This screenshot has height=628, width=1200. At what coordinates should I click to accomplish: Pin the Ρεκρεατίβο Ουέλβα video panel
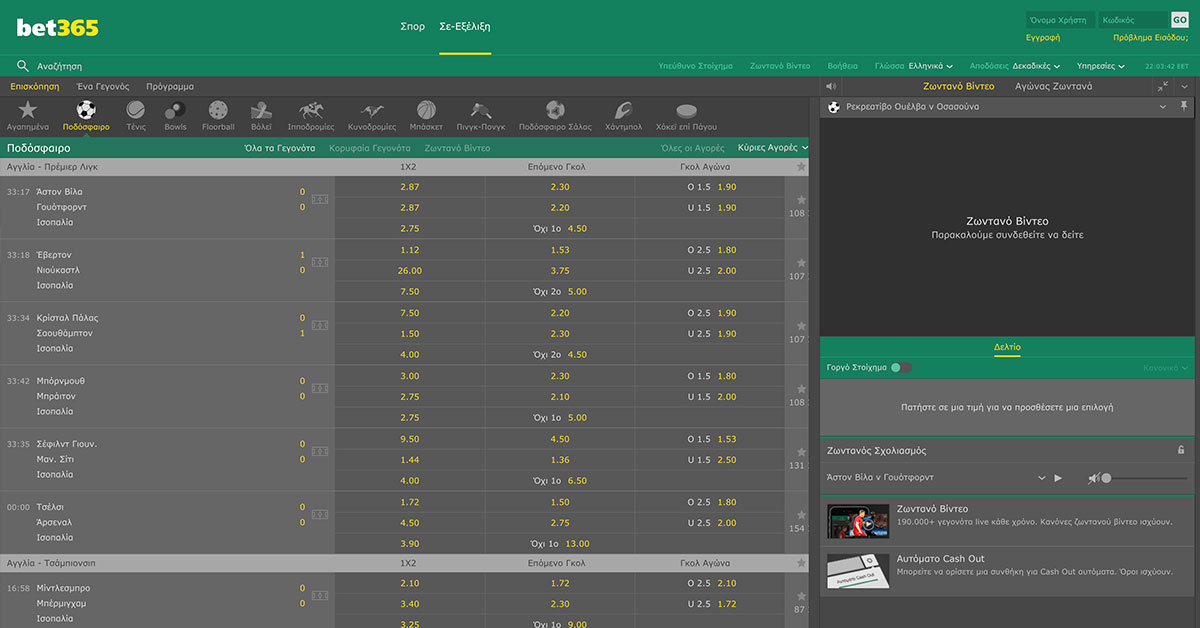[1185, 106]
